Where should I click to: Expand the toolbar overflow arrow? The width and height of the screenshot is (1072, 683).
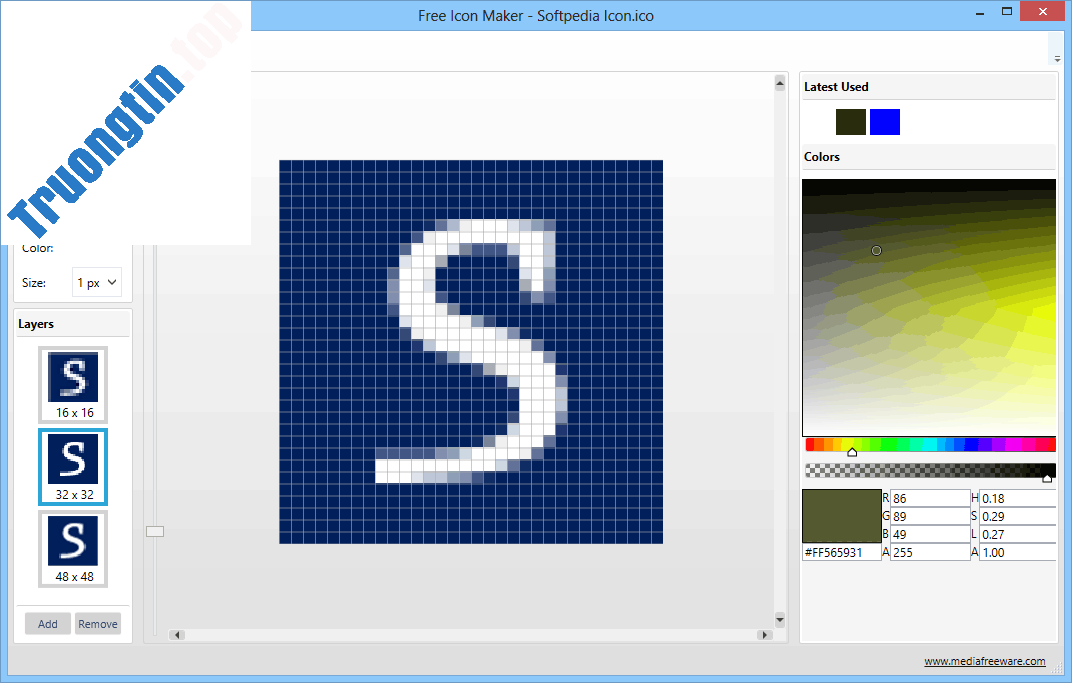click(1057, 59)
